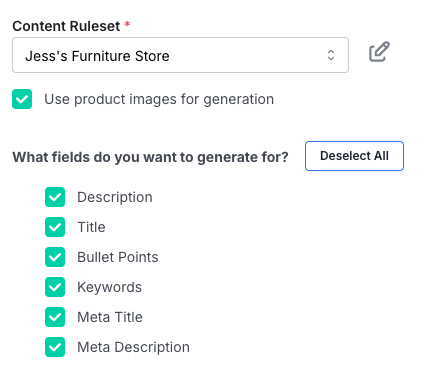Uncheck the Title field checkbox
The image size is (432, 384).
tap(55, 227)
